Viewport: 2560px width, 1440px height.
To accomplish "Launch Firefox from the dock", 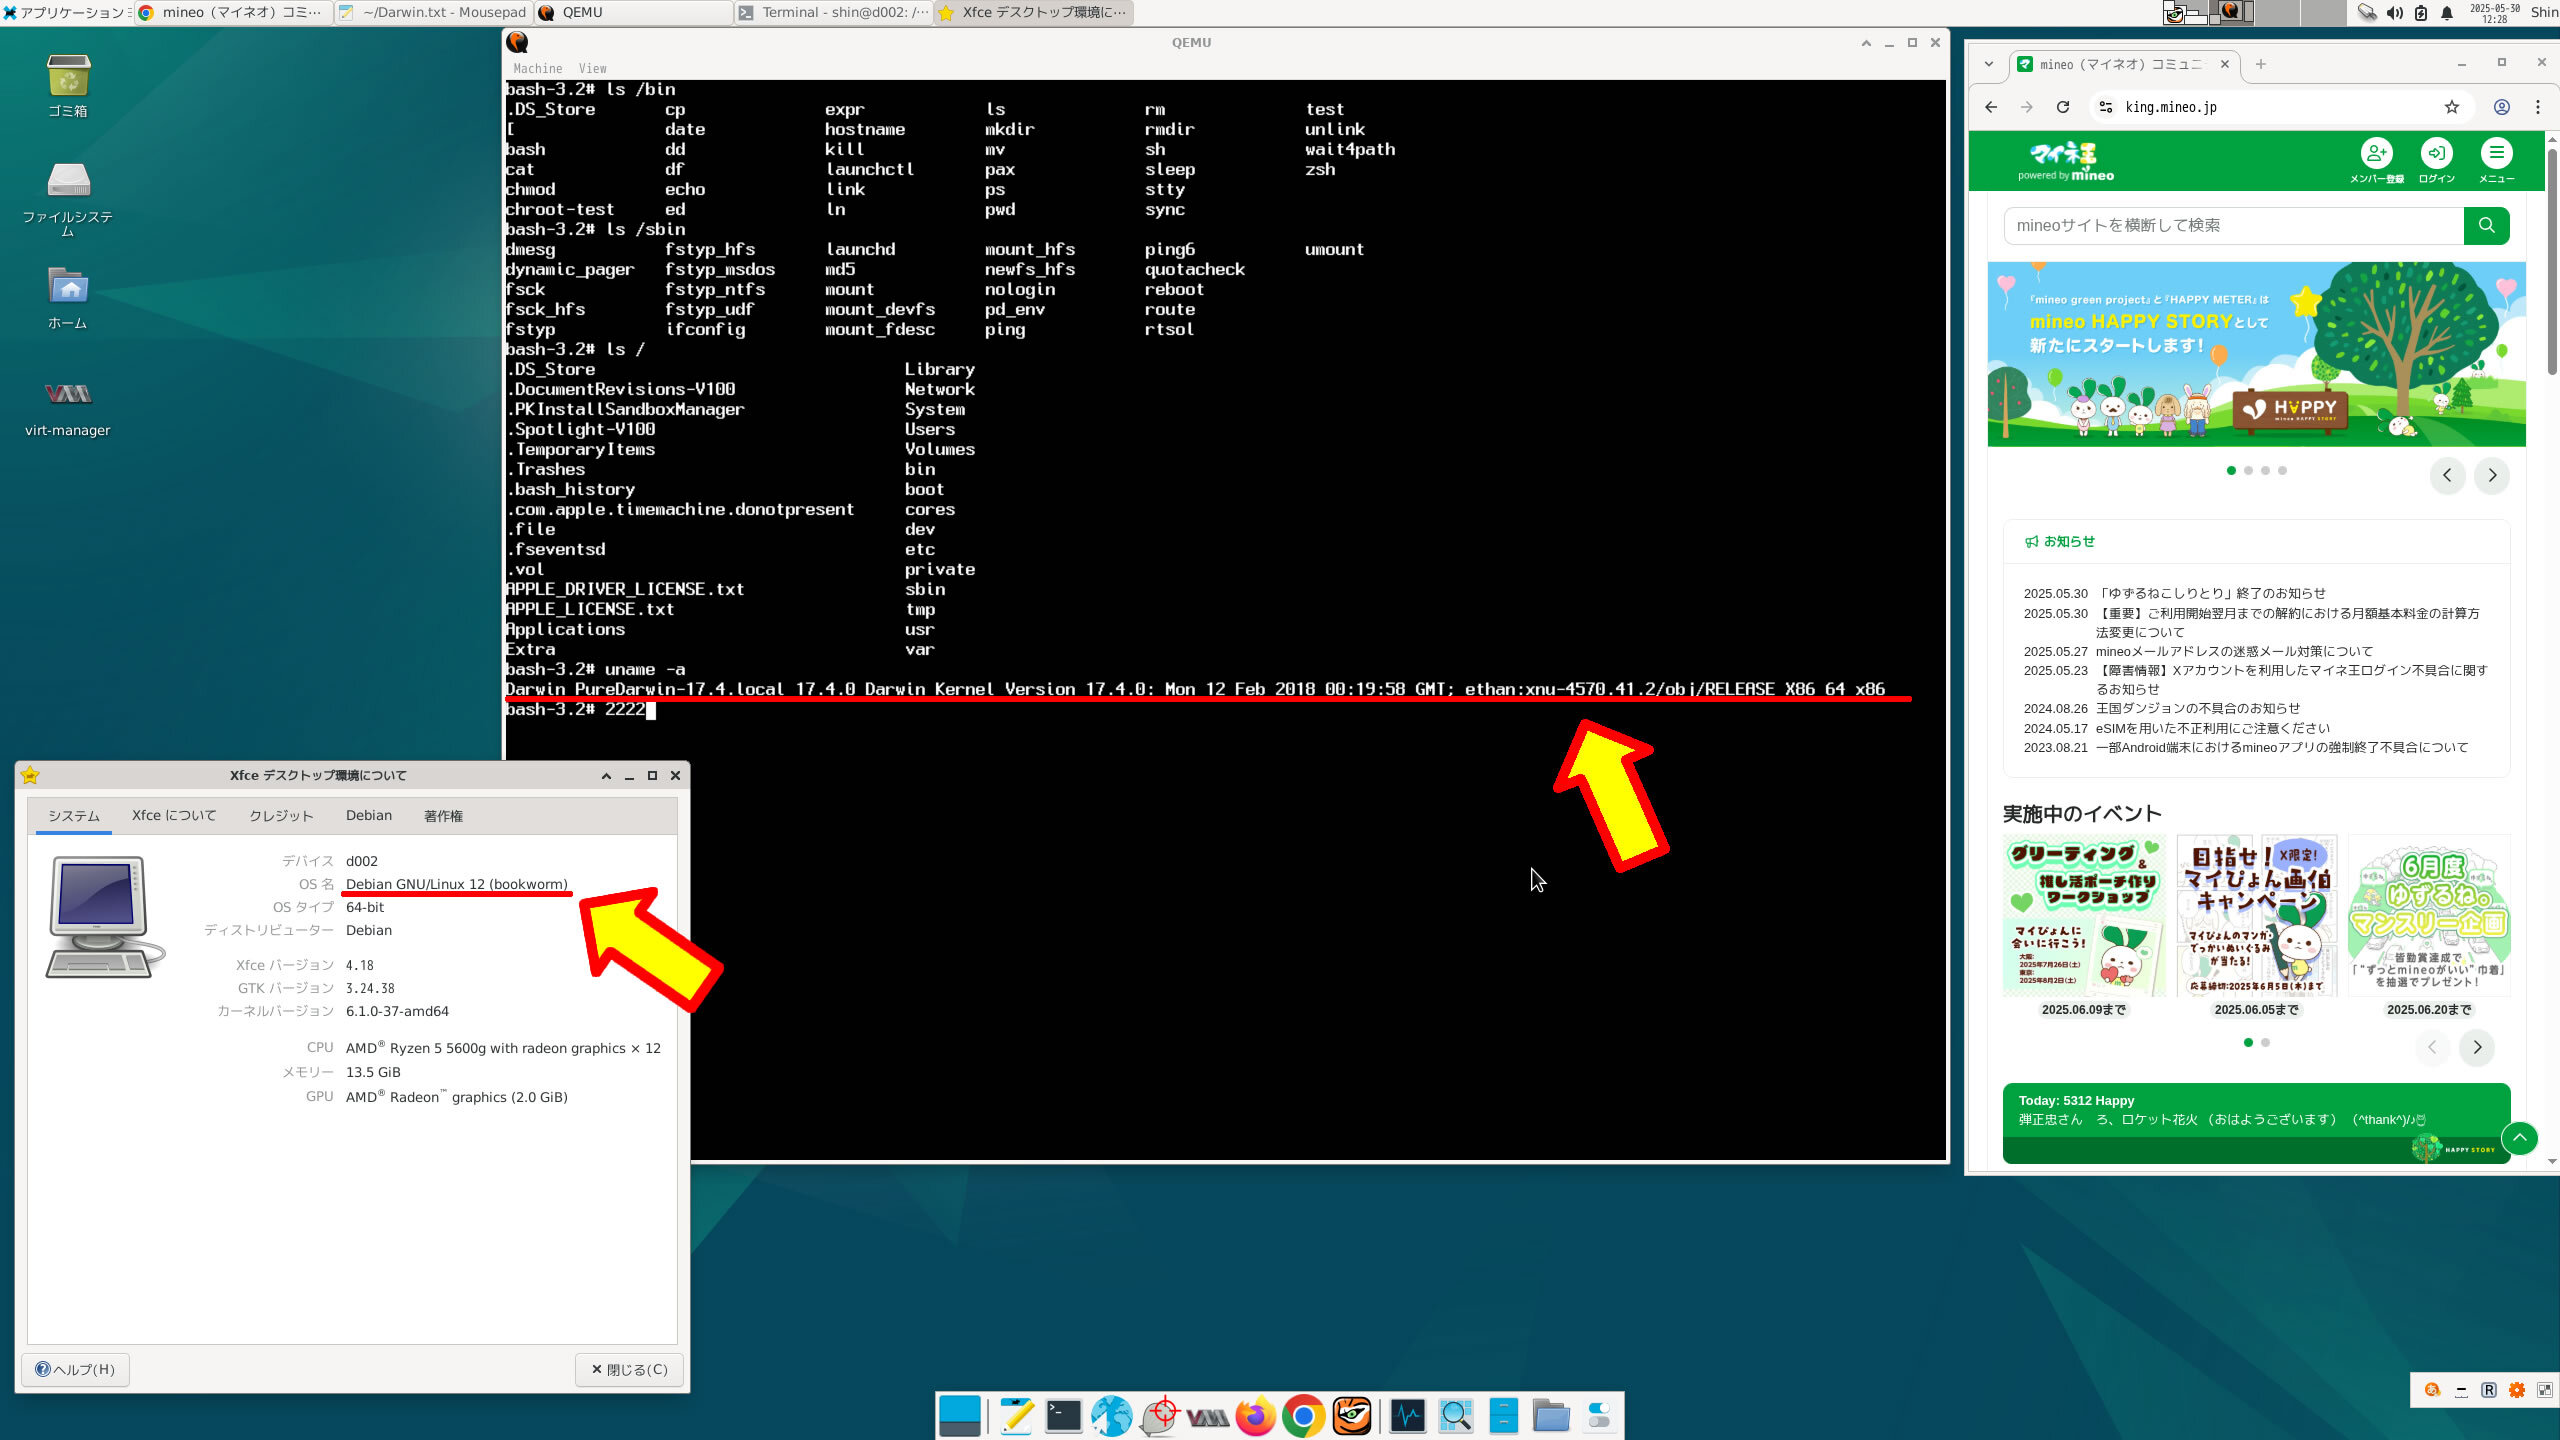I will tap(1255, 1416).
